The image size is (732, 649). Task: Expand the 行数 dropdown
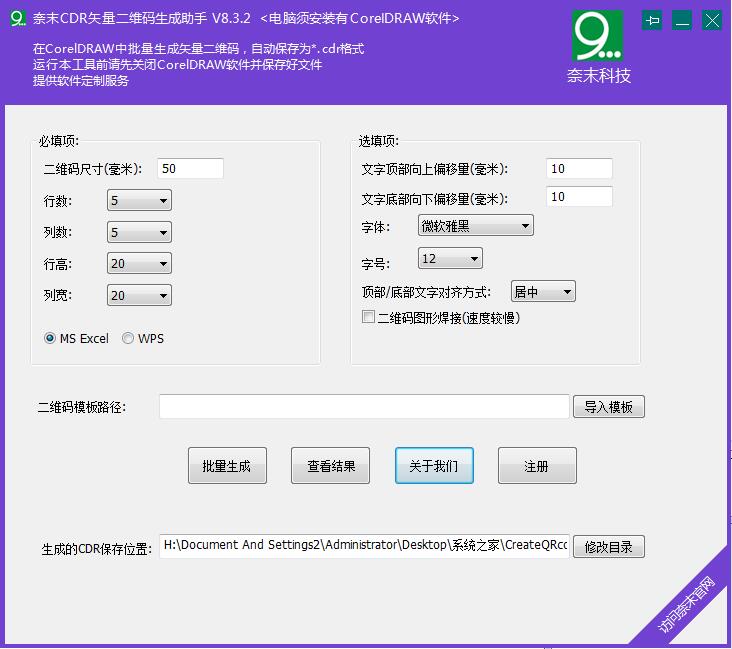(x=139, y=201)
